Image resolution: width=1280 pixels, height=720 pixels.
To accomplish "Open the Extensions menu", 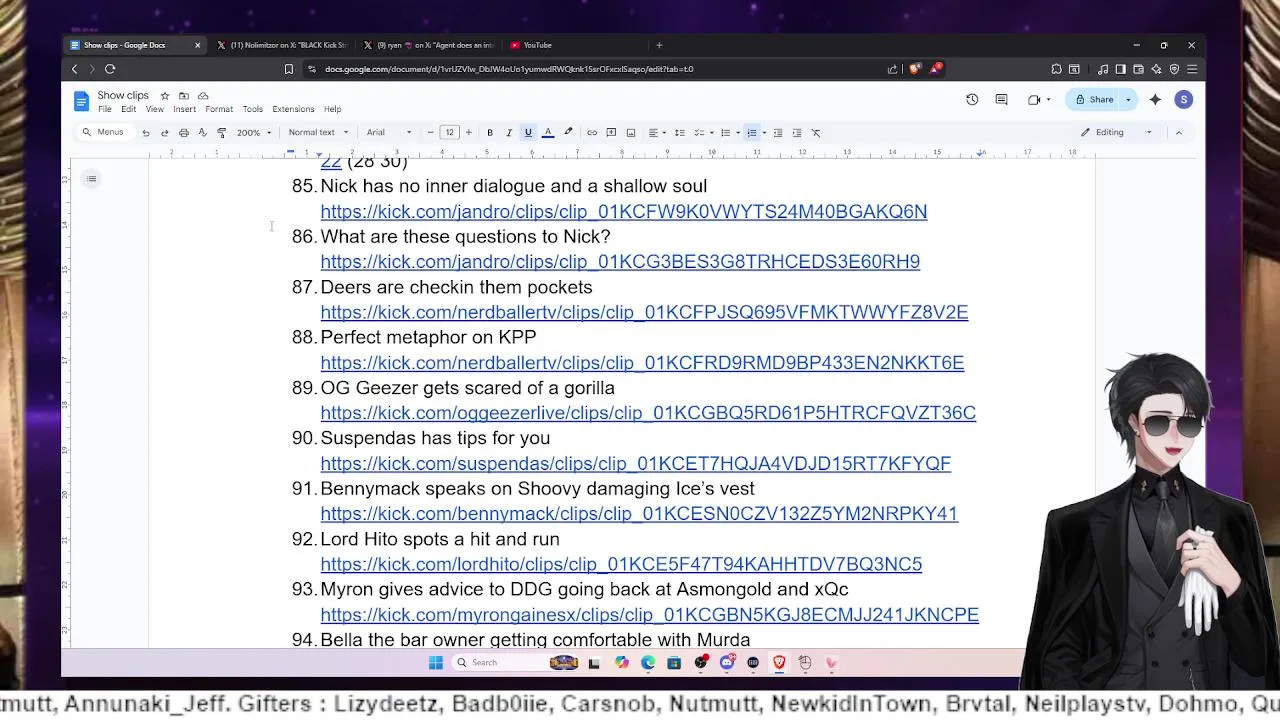I will [293, 109].
